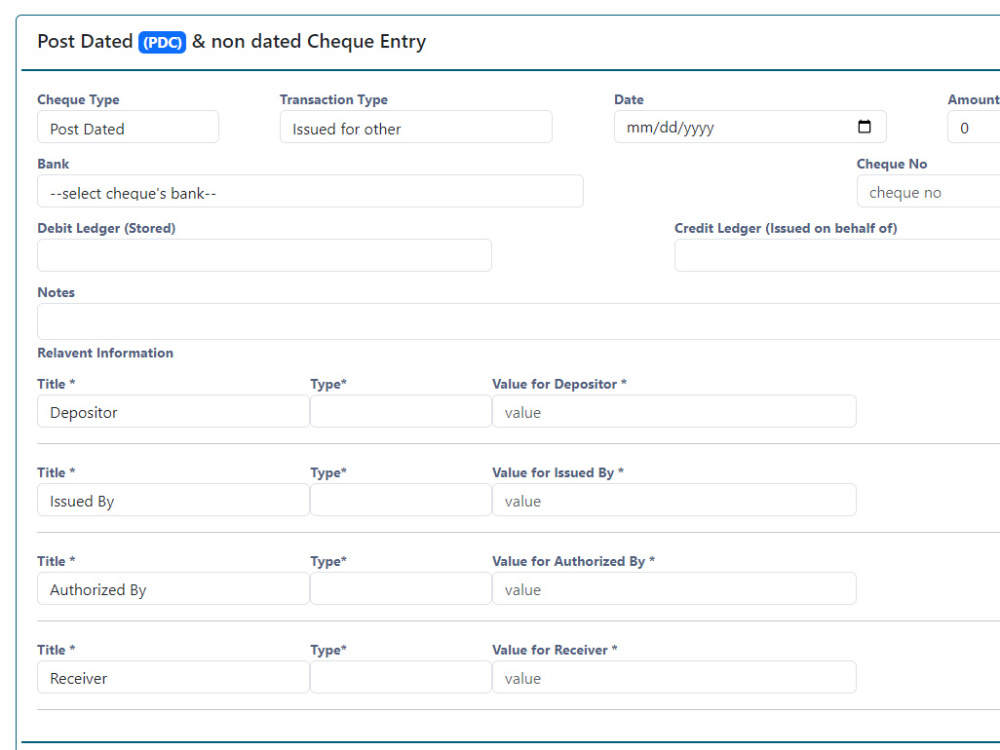Open the calendar picker icon in Date field
1000x750 pixels.
(x=864, y=126)
